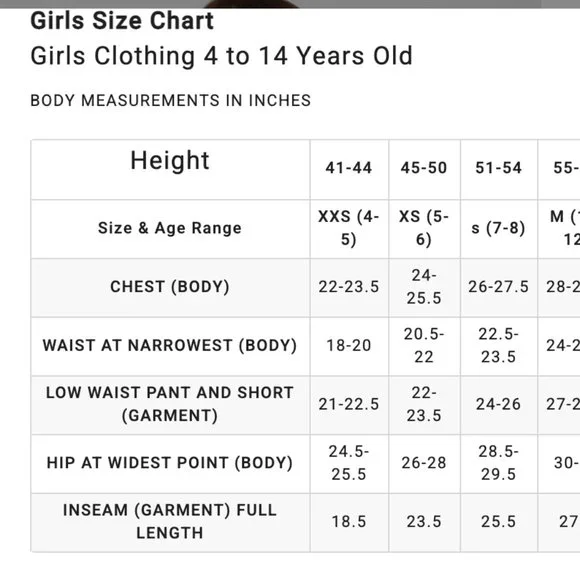Select the 18-20 waist measurement cell
The width and height of the screenshot is (580, 580).
pos(349,345)
